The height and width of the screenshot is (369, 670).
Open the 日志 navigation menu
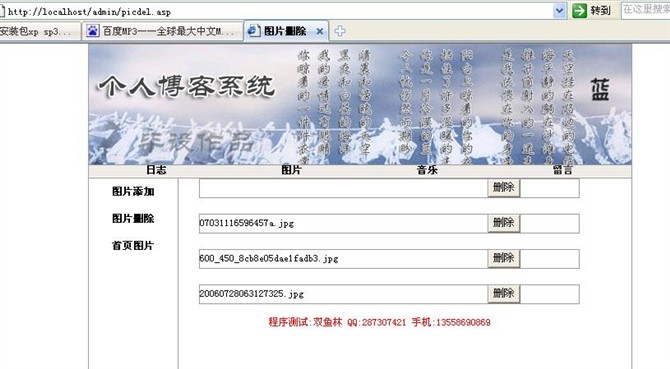pyautogui.click(x=156, y=170)
